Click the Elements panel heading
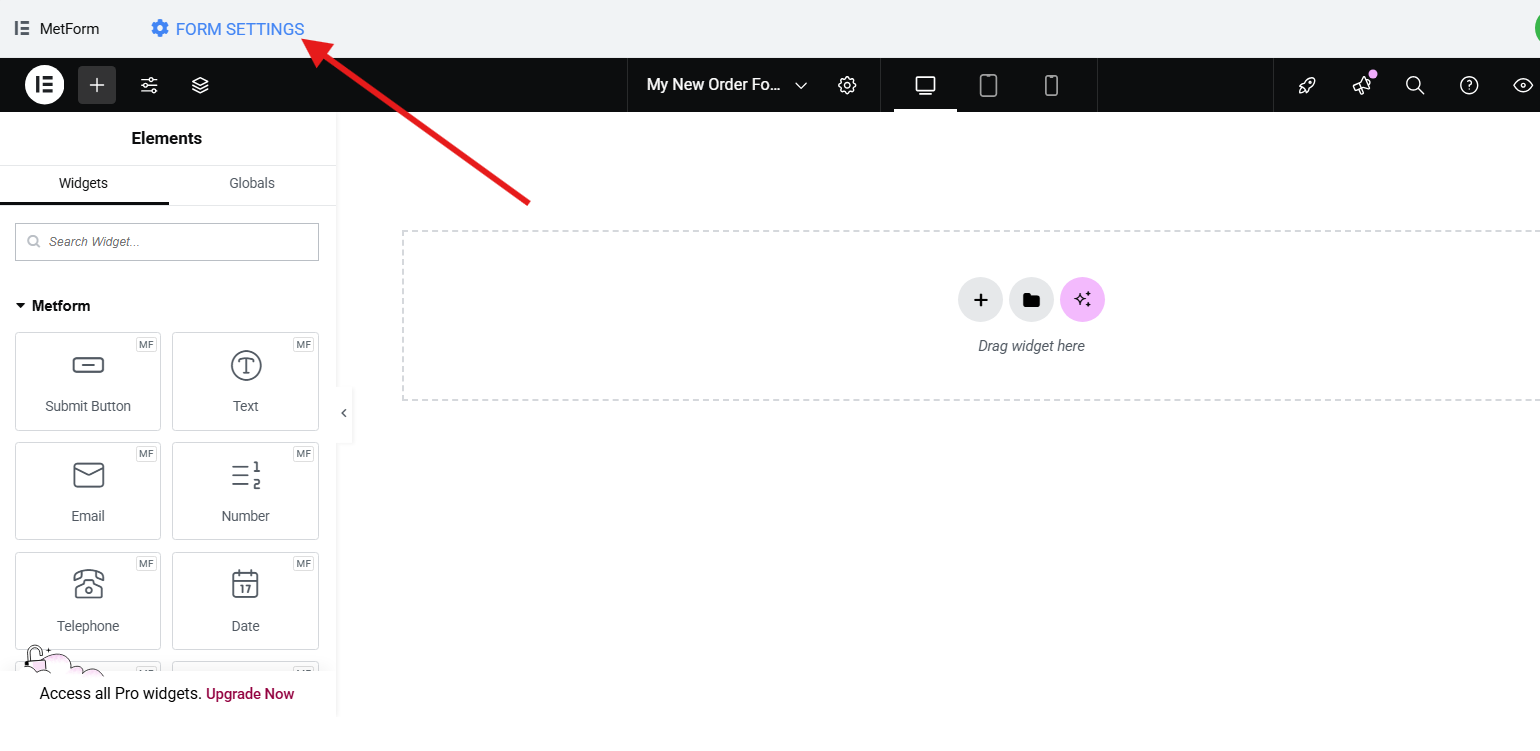The image size is (1540, 751). tap(167, 139)
